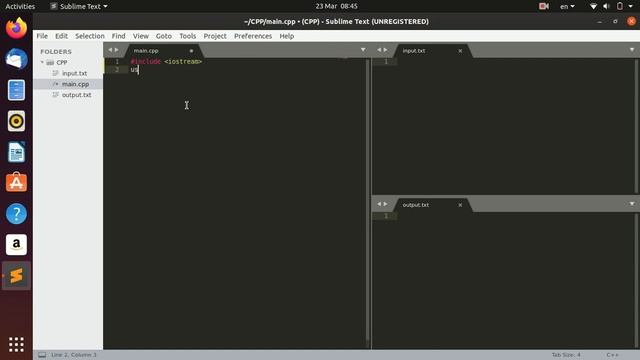Click the battery status icon
Image resolution: width=640 pixels, height=360 pixels.
(x=620, y=6)
